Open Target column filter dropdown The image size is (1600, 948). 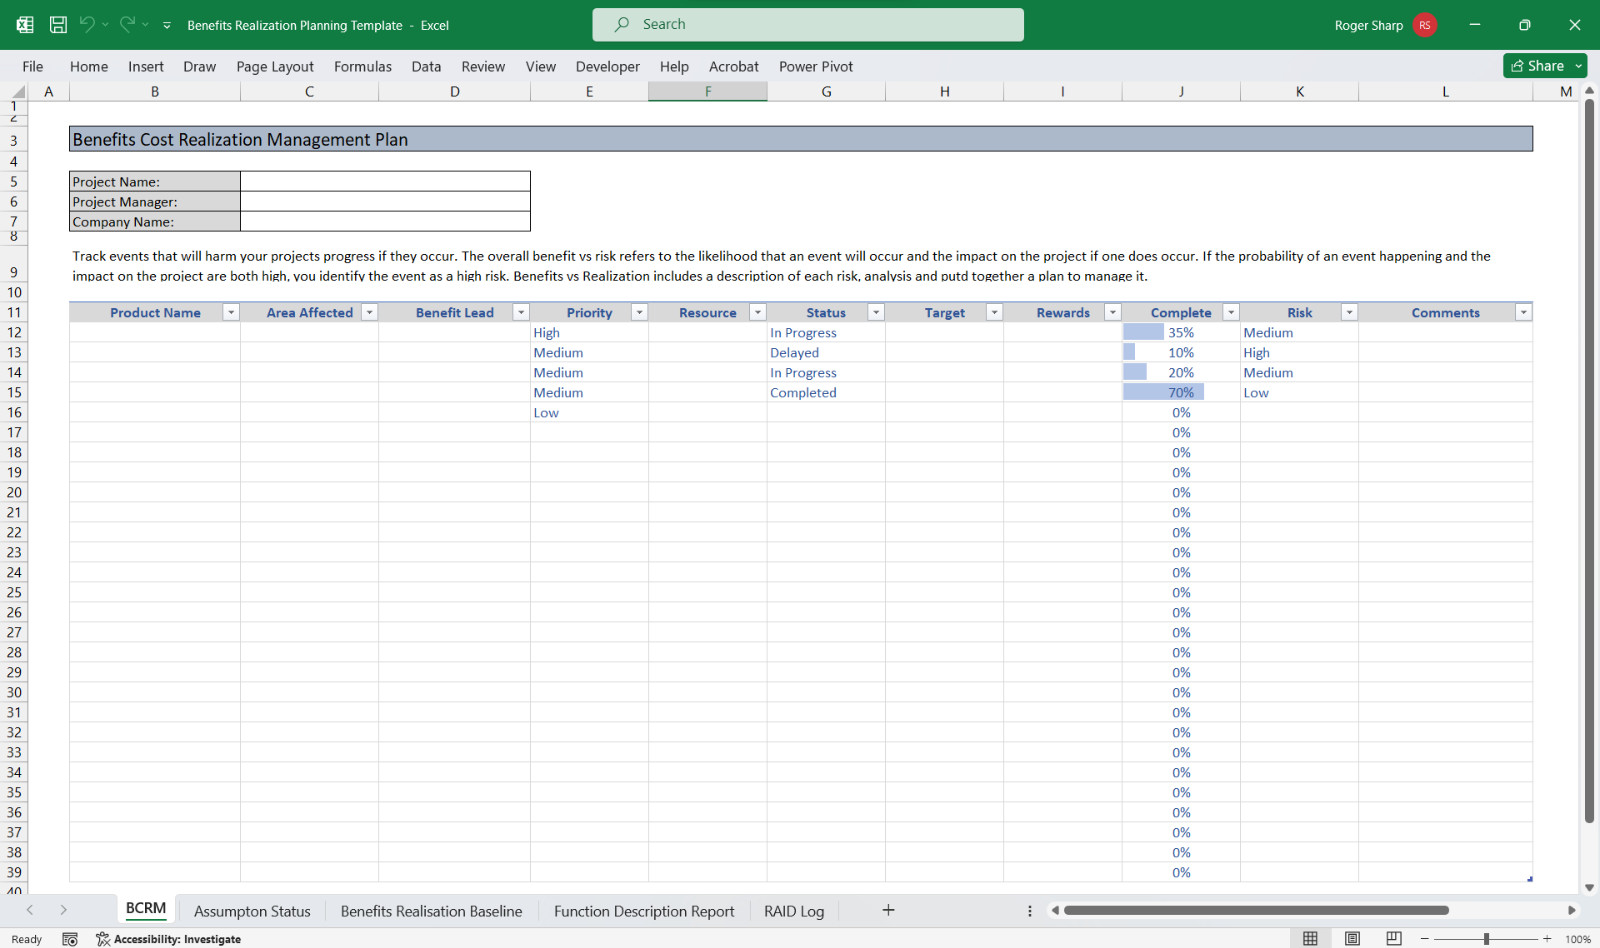click(994, 312)
